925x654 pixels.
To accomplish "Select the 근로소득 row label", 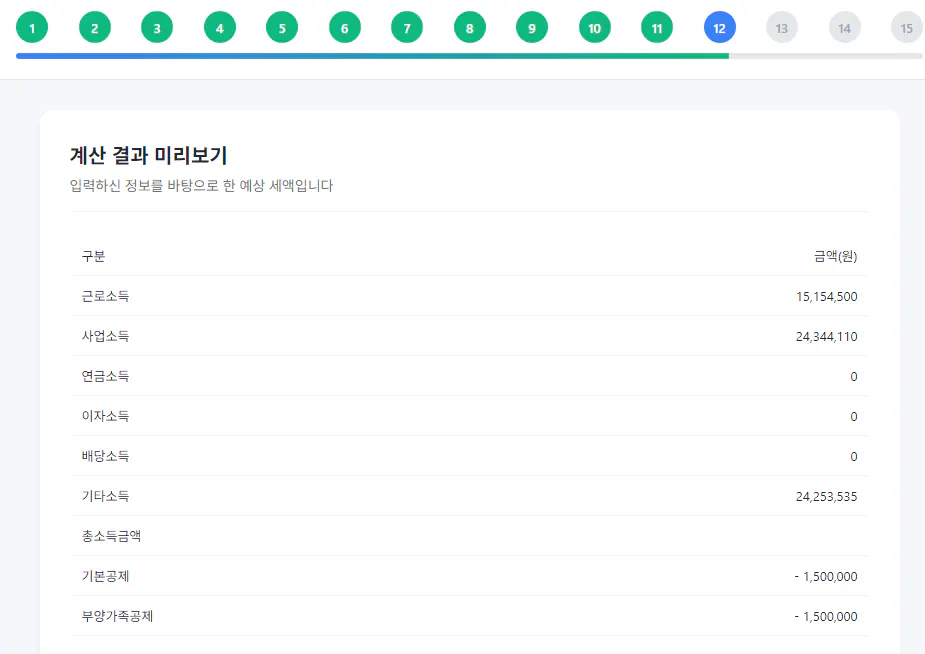I will point(105,296).
